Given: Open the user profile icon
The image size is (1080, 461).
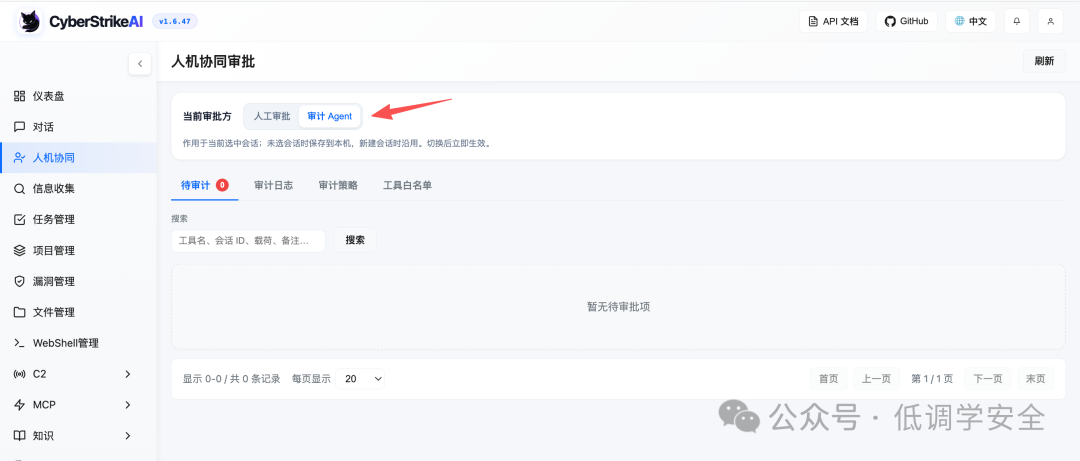Looking at the screenshot, I should pyautogui.click(x=1050, y=21).
